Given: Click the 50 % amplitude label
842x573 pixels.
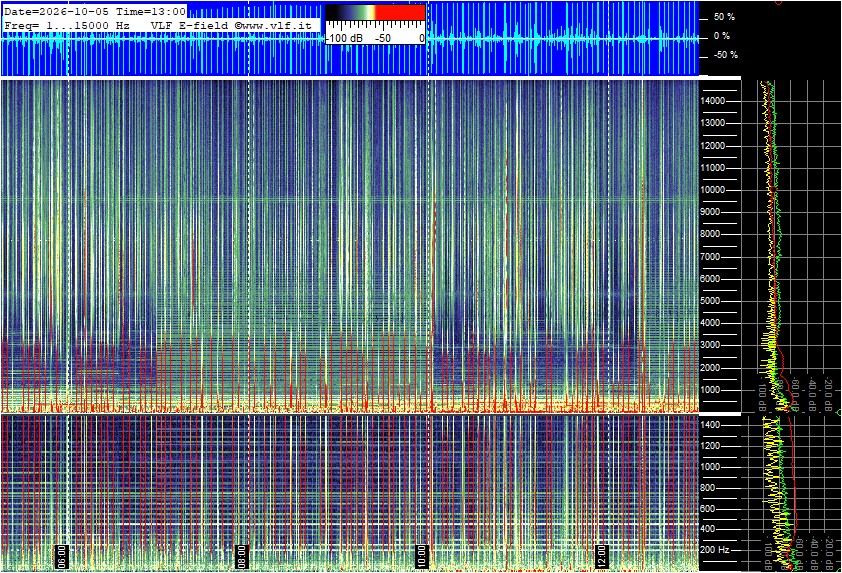Looking at the screenshot, I should [724, 17].
